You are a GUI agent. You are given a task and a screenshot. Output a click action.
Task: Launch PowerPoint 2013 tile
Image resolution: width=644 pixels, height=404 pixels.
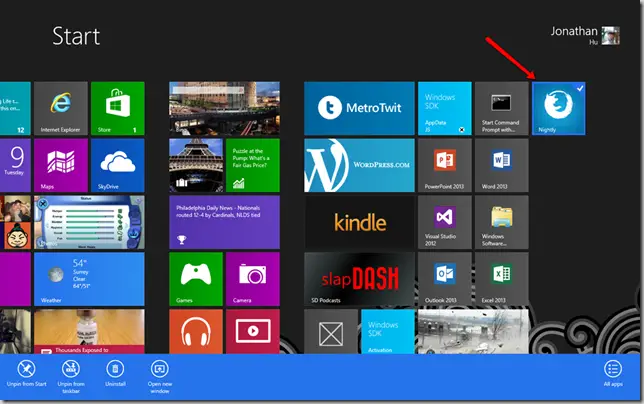445,165
